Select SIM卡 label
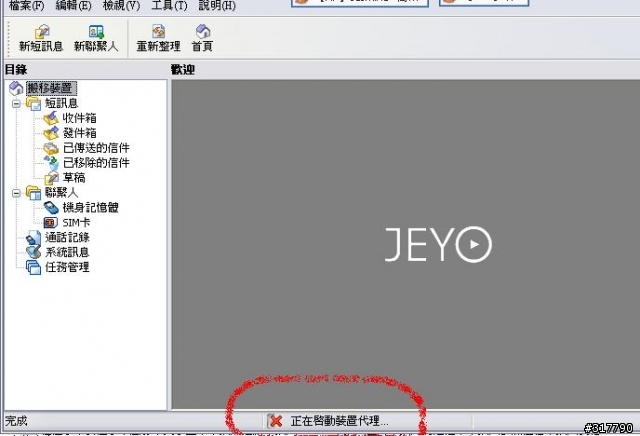640x436 pixels. pyautogui.click(x=76, y=222)
